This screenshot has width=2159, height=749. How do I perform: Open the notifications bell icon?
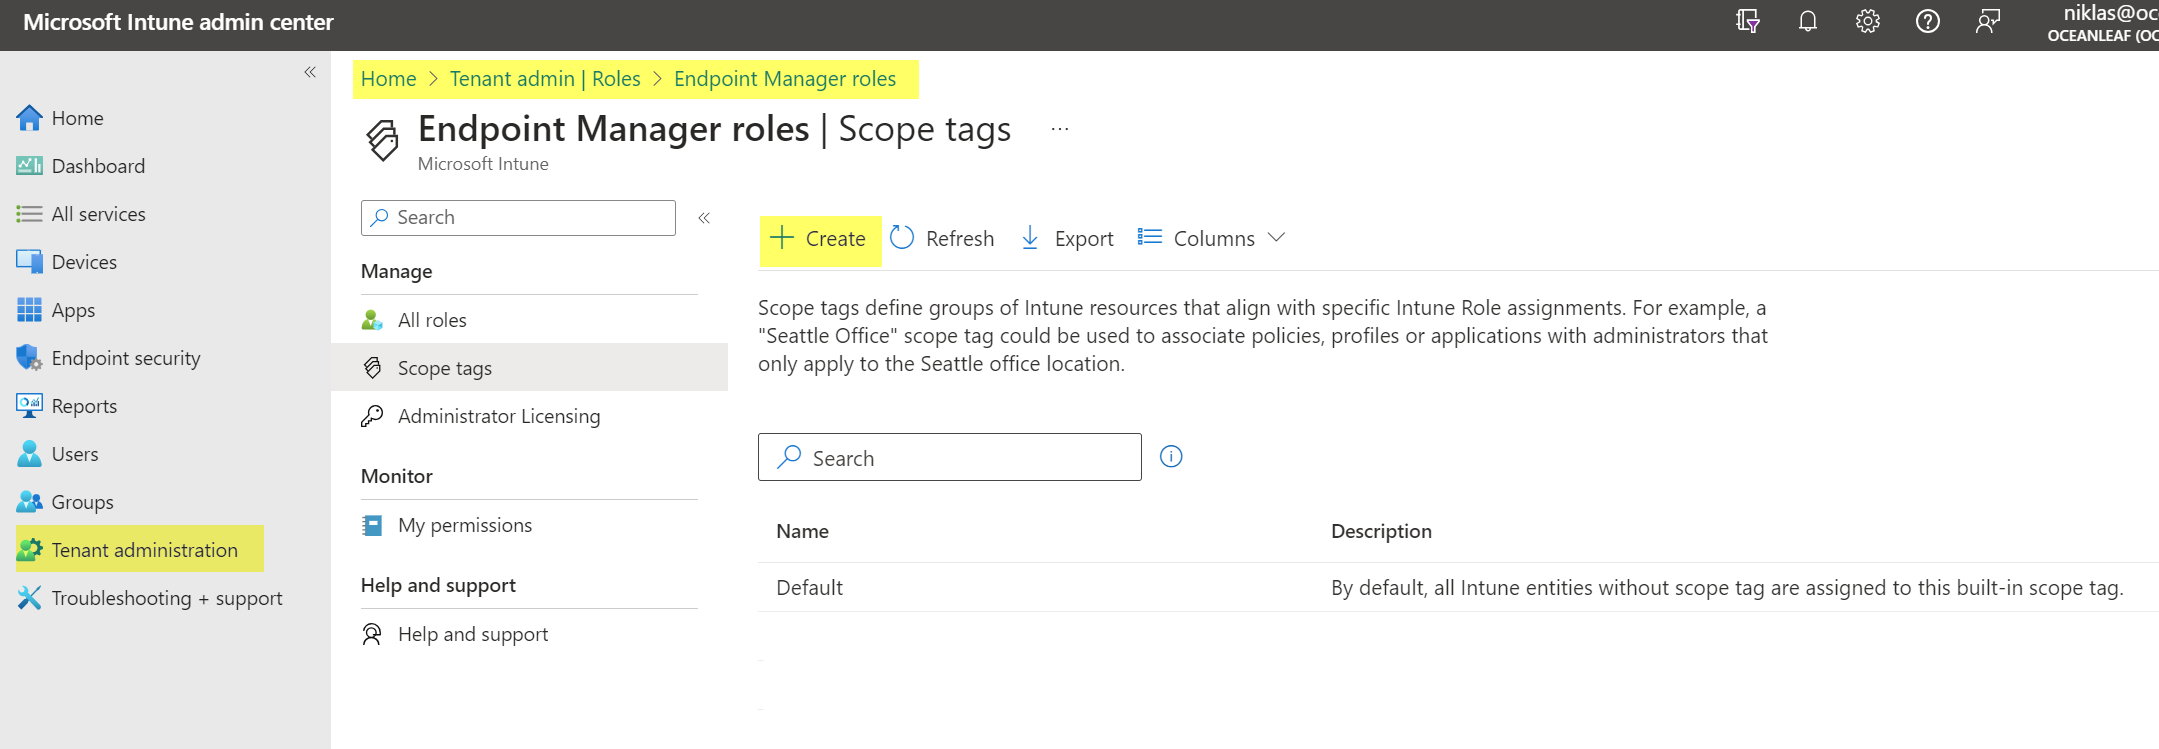(x=1807, y=21)
